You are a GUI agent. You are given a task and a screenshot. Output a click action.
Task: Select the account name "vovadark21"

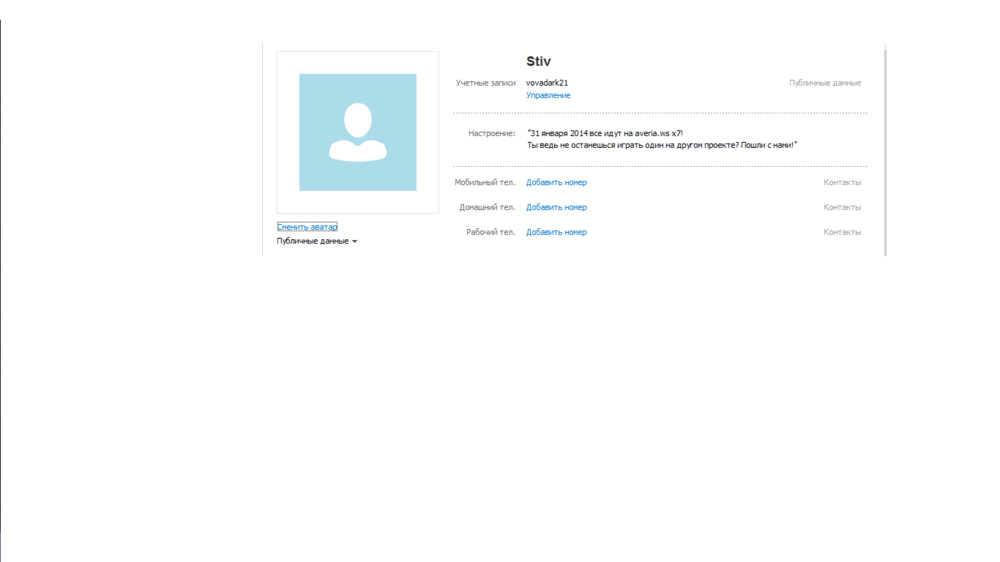coord(547,83)
